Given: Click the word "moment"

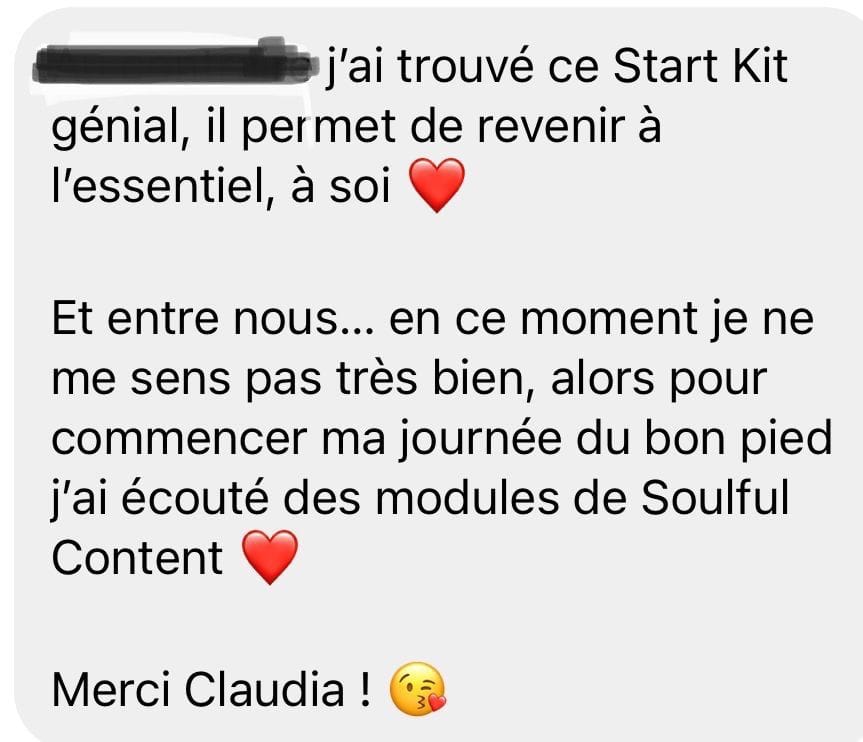Looking at the screenshot, I should [609, 320].
